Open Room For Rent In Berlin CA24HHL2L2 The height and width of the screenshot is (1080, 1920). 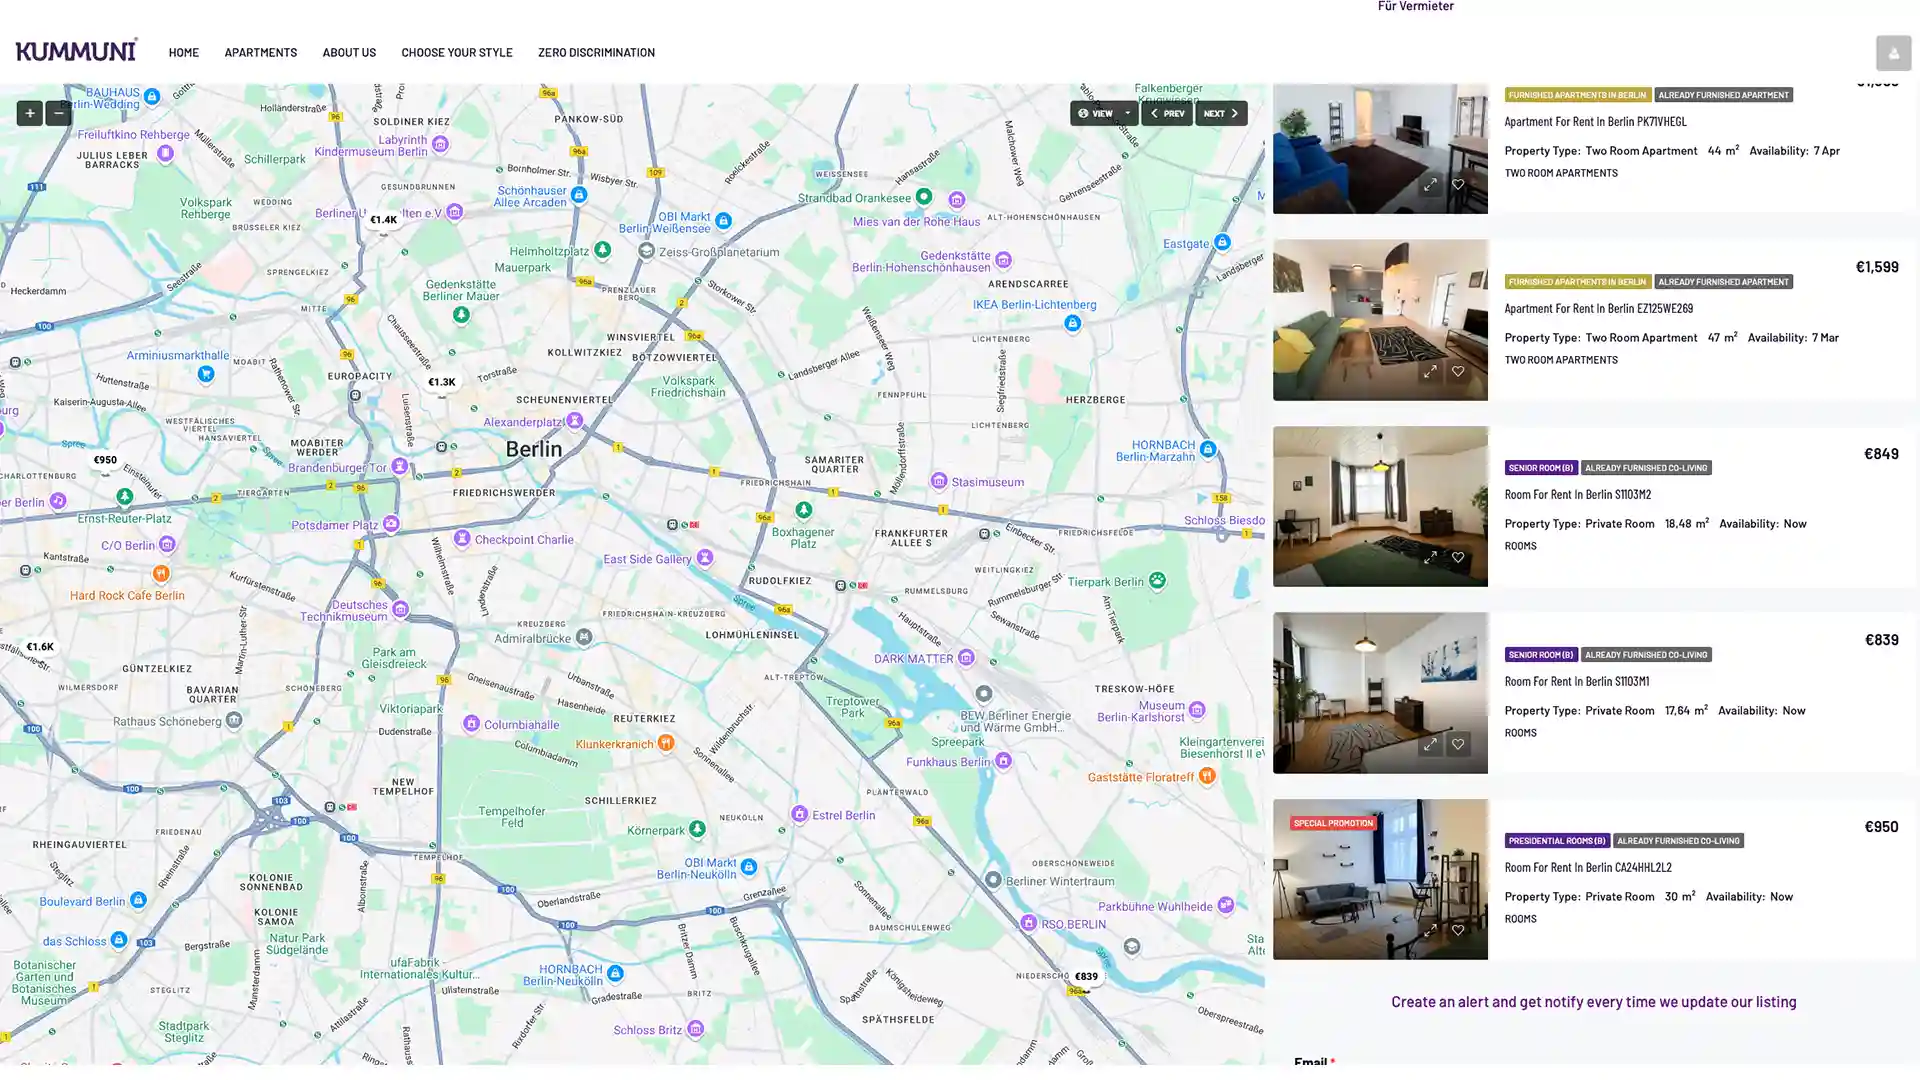(1587, 868)
